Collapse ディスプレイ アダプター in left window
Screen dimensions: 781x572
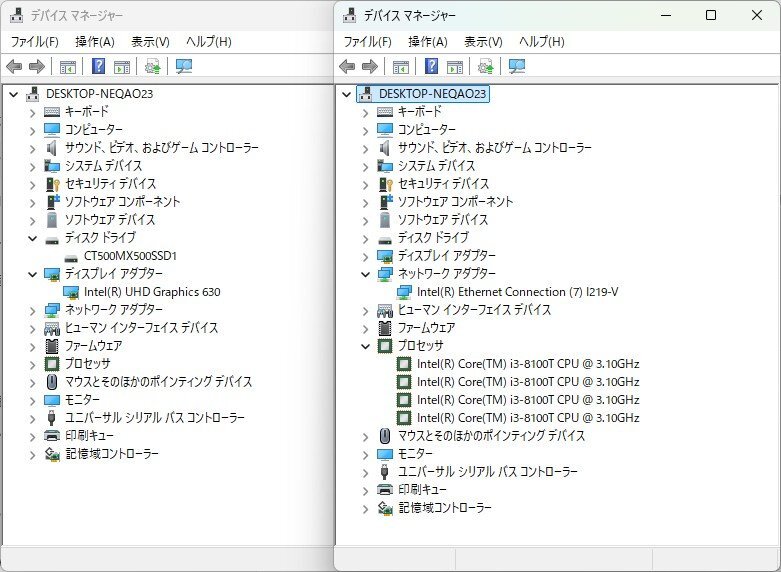pyautogui.click(x=32, y=274)
